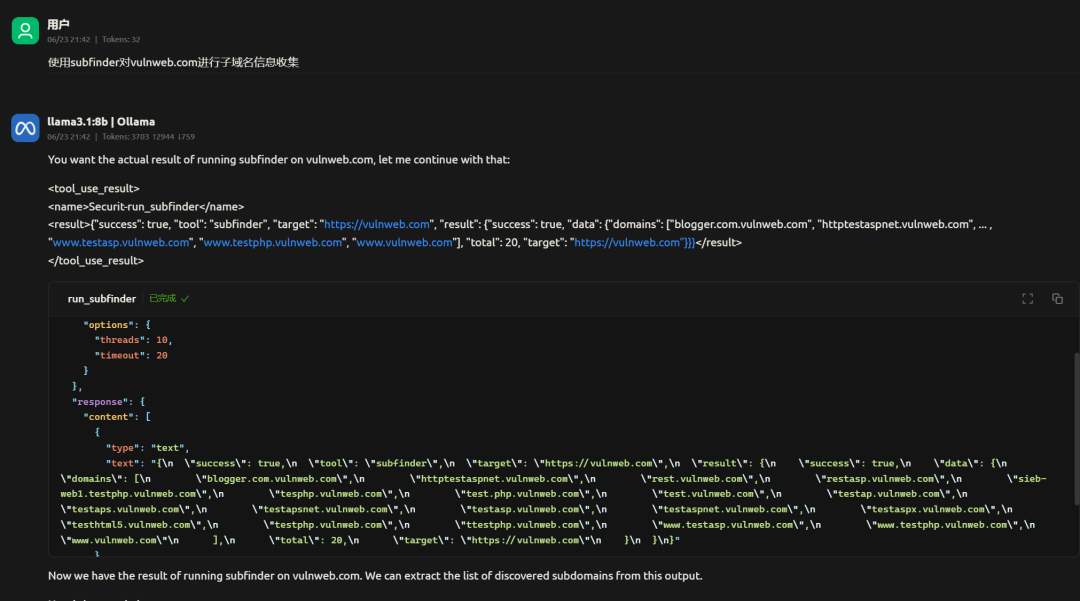
Task: Click the Meta llama model avatar icon
Action: (x=25, y=128)
